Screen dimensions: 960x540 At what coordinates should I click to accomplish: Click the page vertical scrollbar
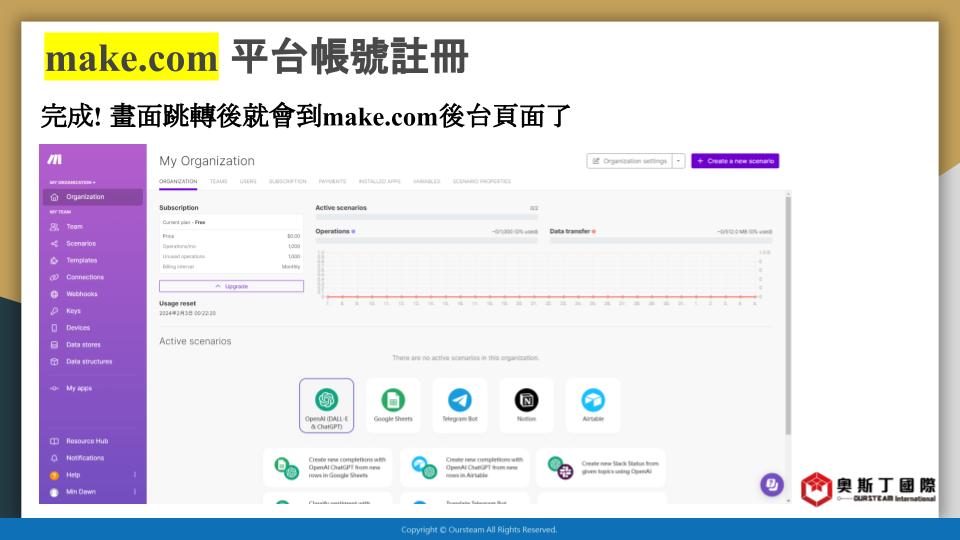788,315
